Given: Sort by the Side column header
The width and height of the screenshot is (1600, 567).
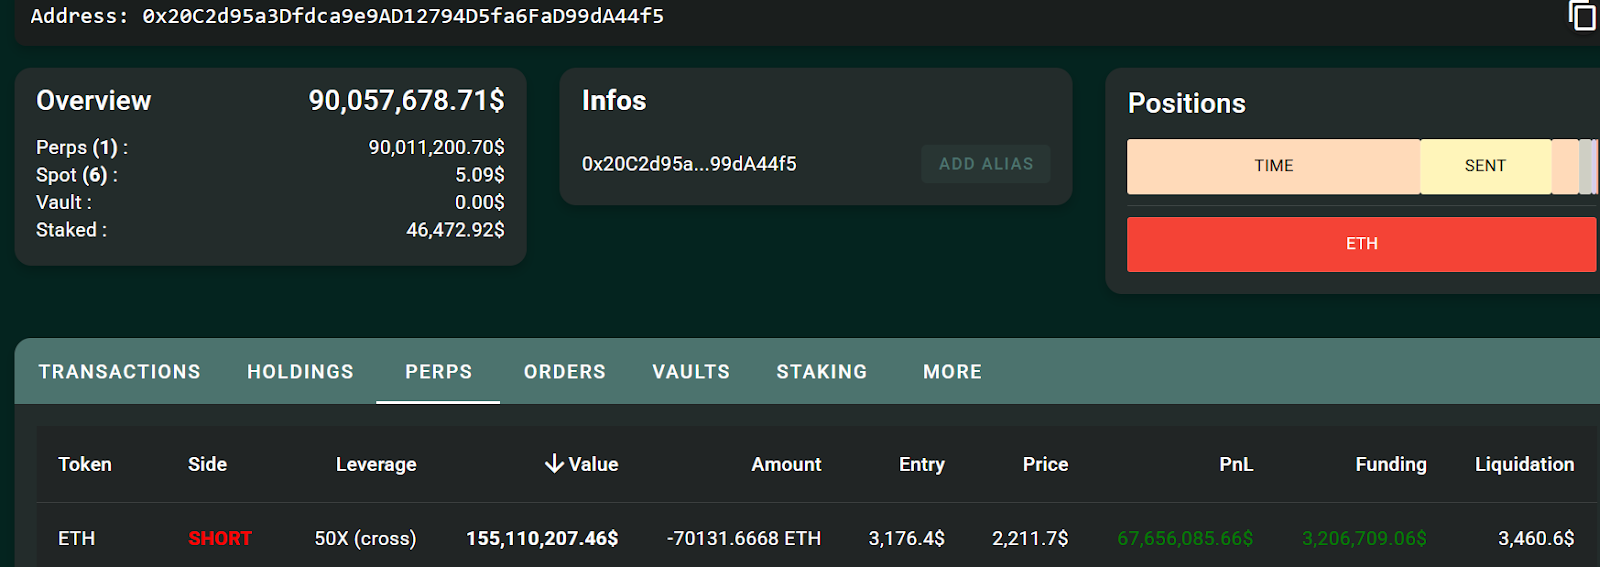Looking at the screenshot, I should pyautogui.click(x=207, y=464).
